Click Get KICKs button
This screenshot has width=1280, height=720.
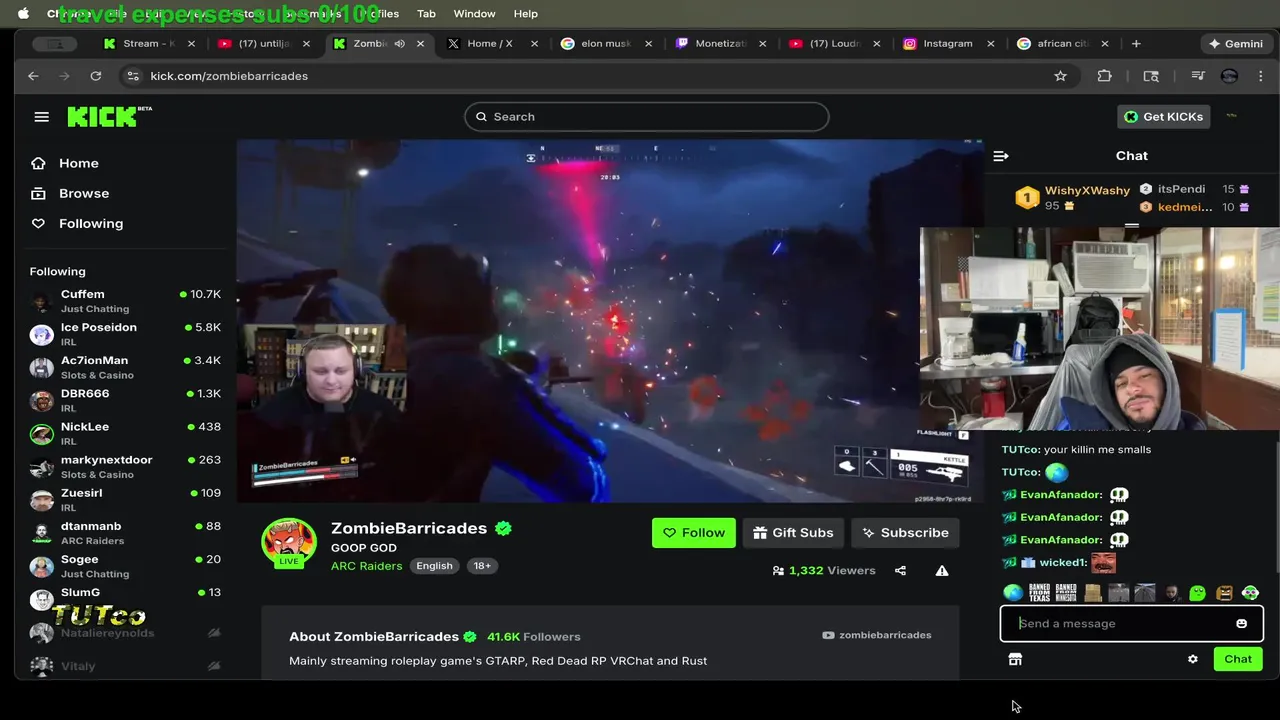pyautogui.click(x=1163, y=117)
